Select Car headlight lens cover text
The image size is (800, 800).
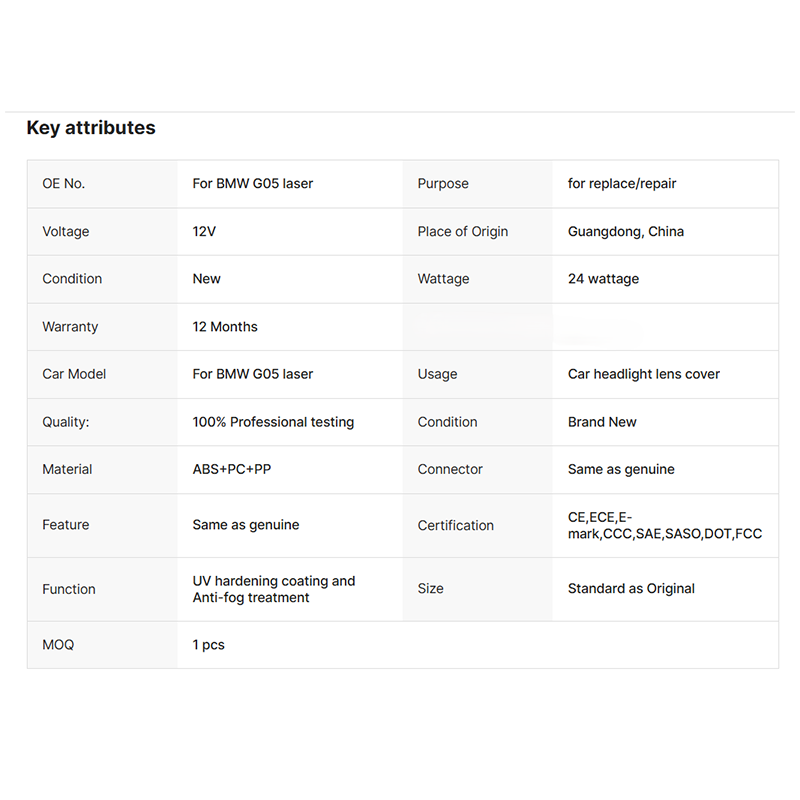tap(643, 374)
